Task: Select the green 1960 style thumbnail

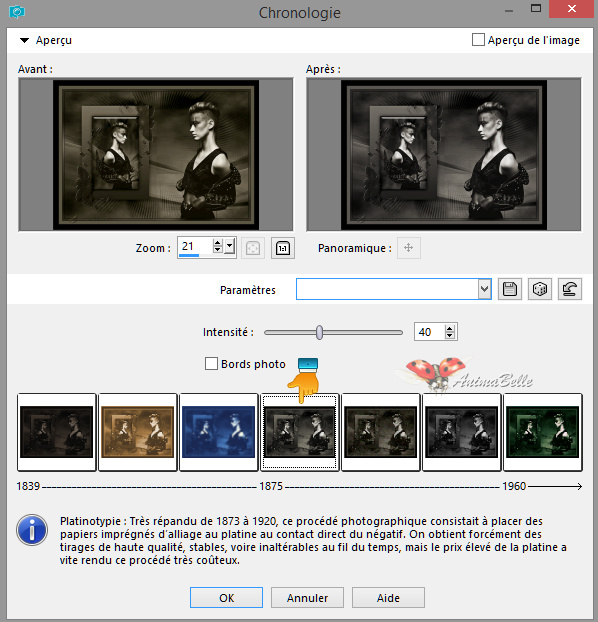Action: pyautogui.click(x=542, y=432)
